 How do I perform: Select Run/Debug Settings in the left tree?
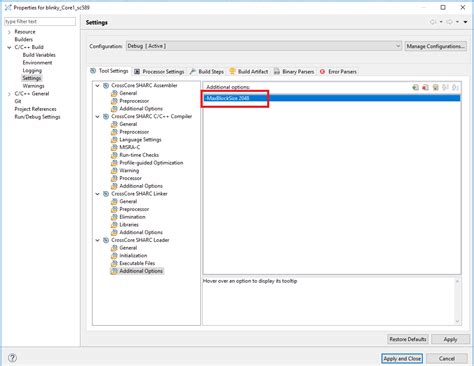(x=37, y=117)
